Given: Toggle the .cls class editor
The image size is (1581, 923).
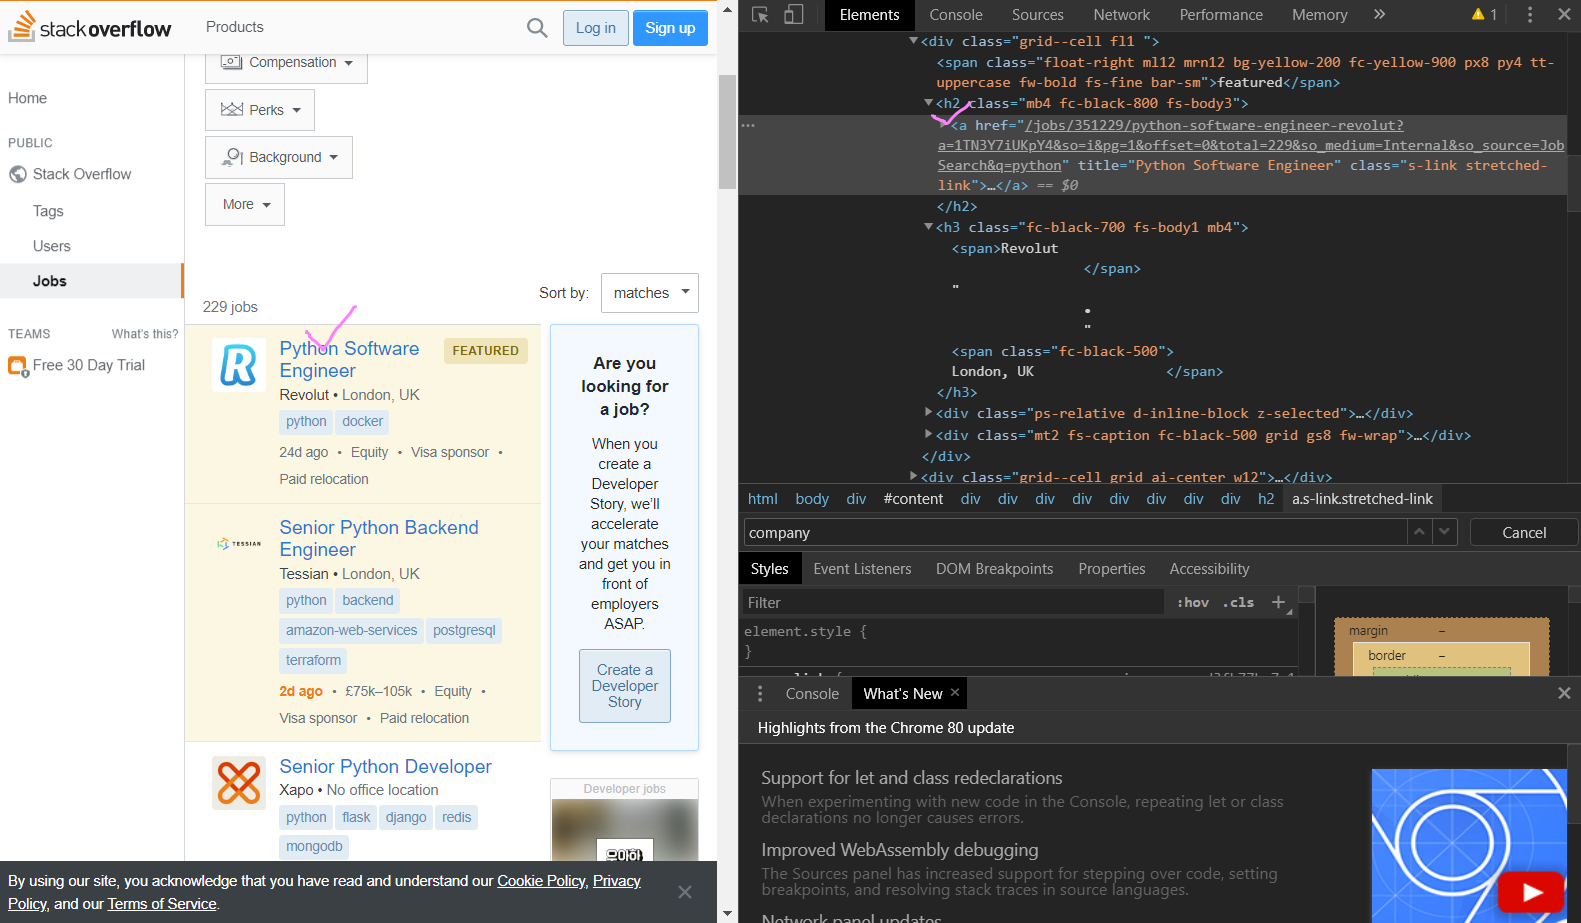Looking at the screenshot, I should point(1238,602).
